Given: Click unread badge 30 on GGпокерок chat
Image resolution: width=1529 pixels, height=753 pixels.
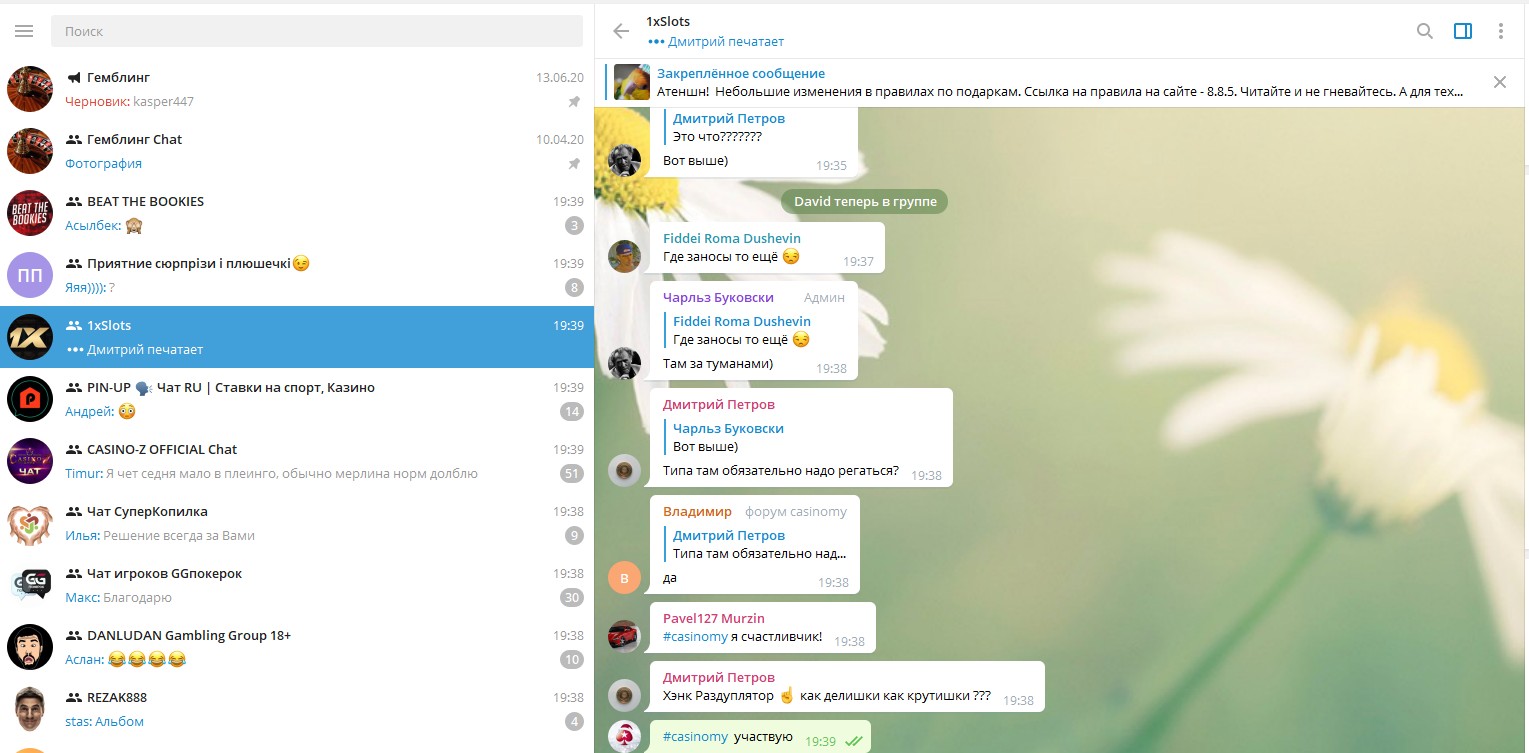Looking at the screenshot, I should (572, 597).
